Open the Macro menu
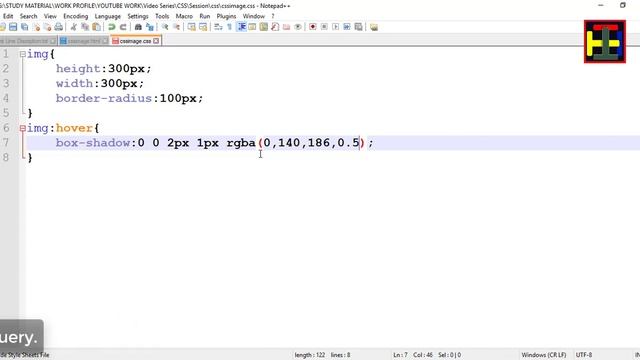This screenshot has width=640, height=360. (184, 16)
